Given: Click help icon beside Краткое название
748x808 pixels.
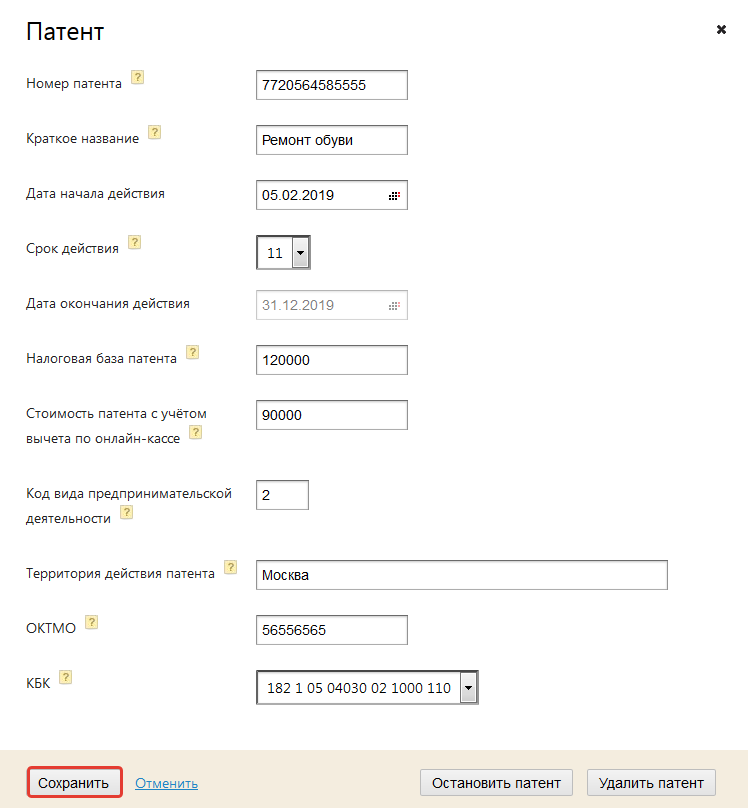Looking at the screenshot, I should [155, 132].
